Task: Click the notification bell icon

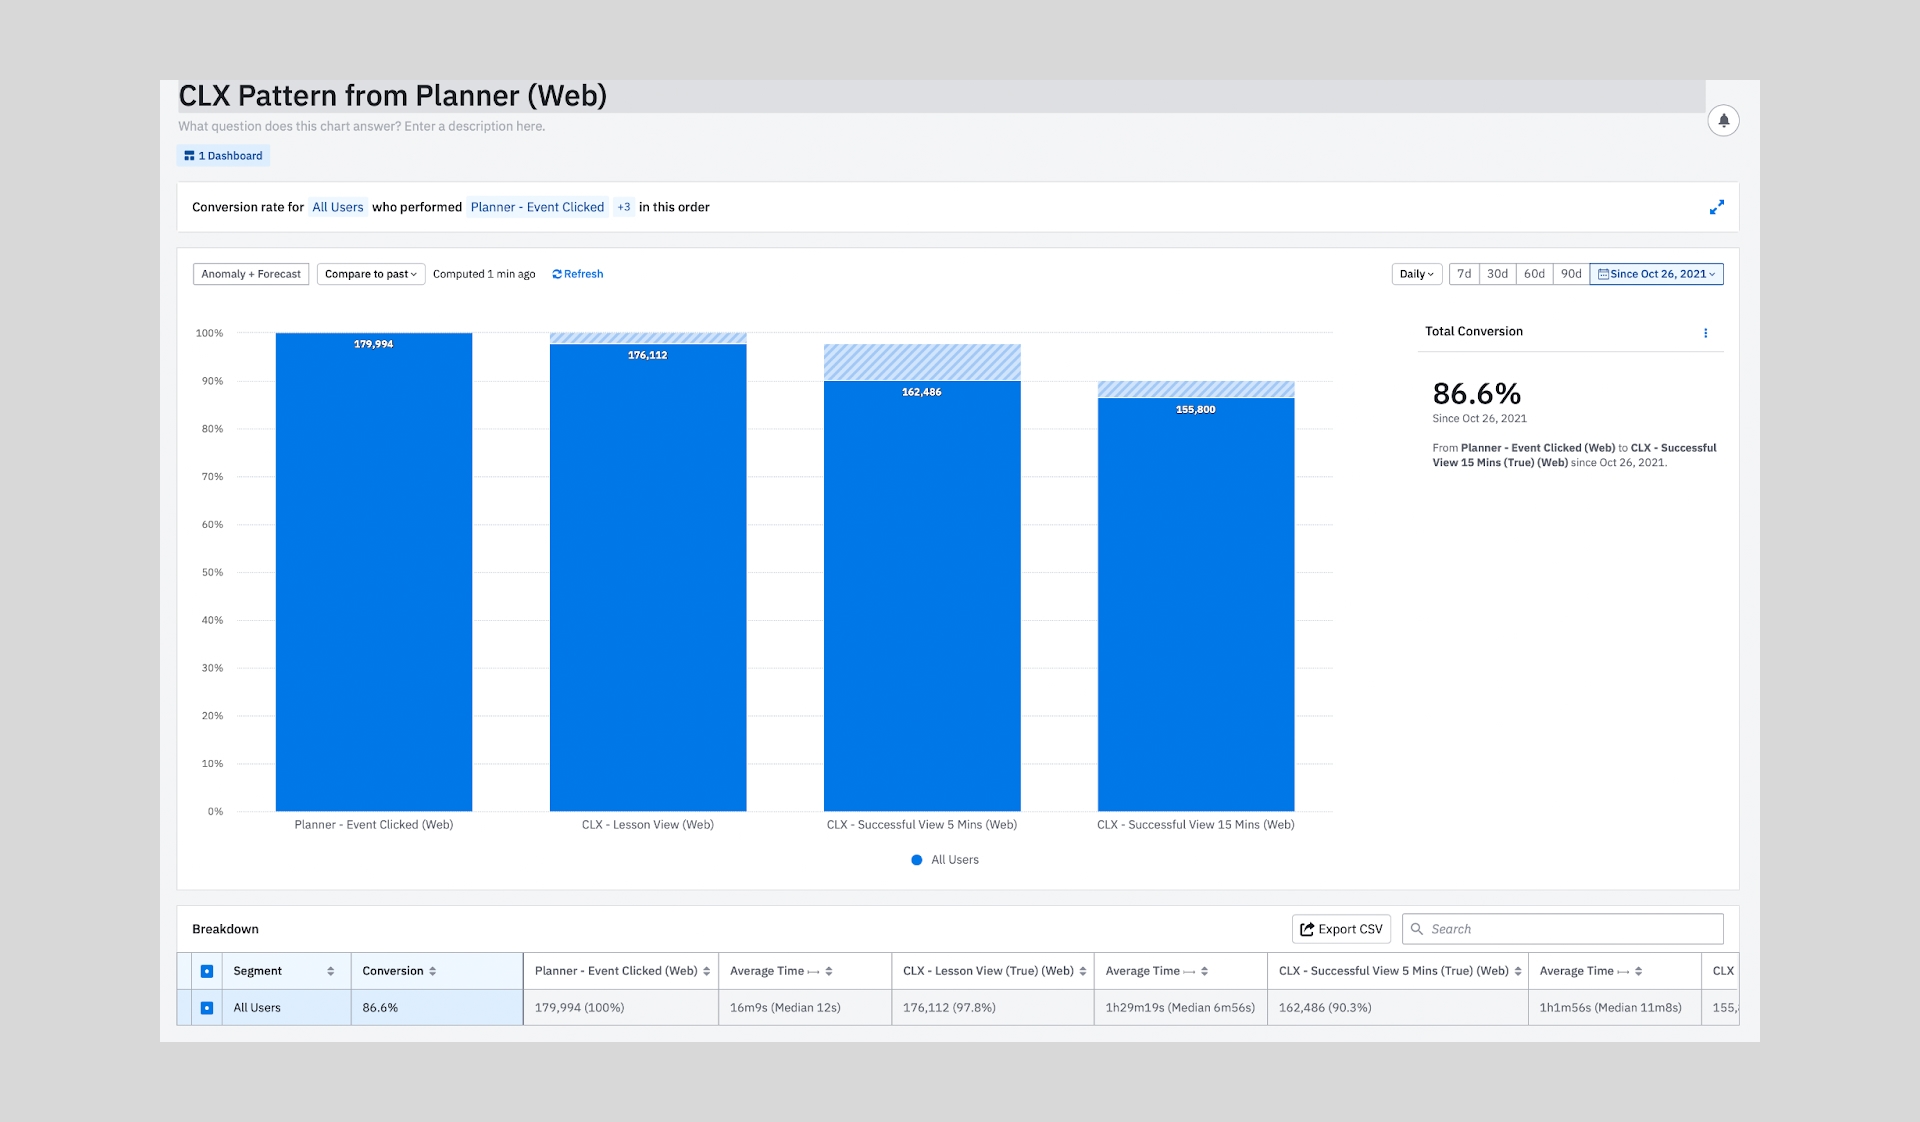Action: (1723, 121)
